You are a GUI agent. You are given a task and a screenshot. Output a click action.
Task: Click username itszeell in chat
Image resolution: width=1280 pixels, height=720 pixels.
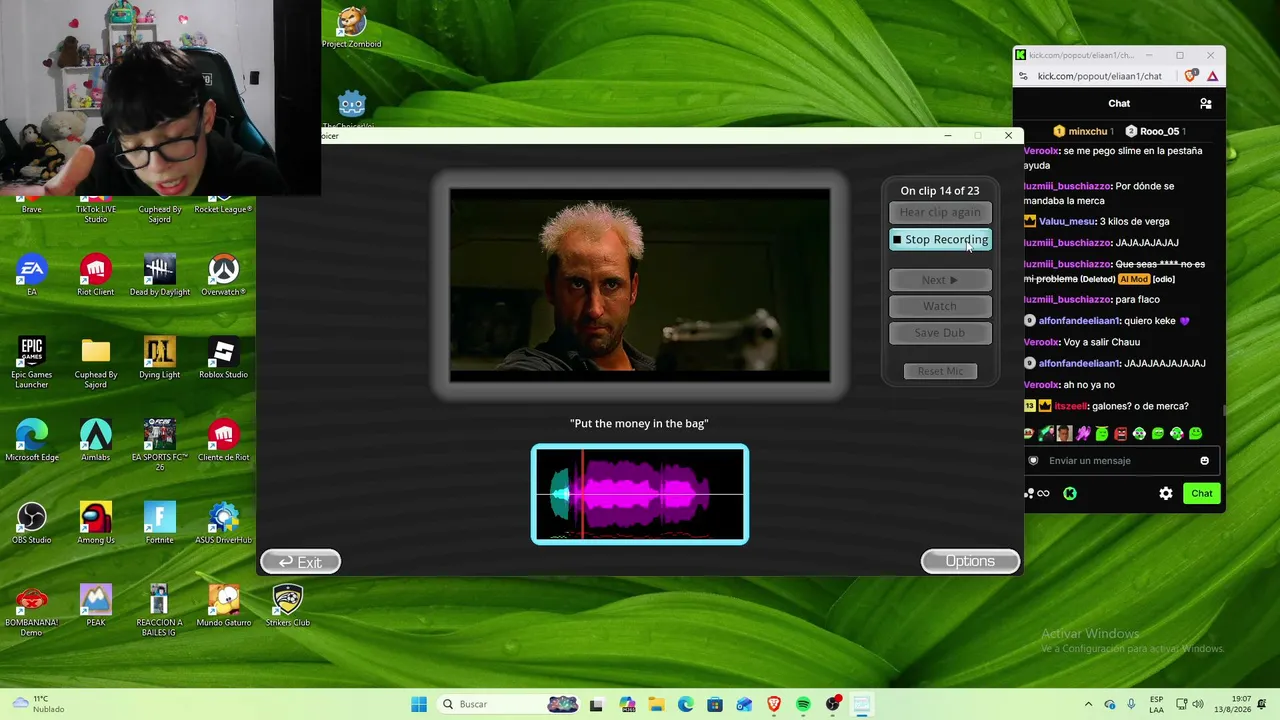point(1071,406)
